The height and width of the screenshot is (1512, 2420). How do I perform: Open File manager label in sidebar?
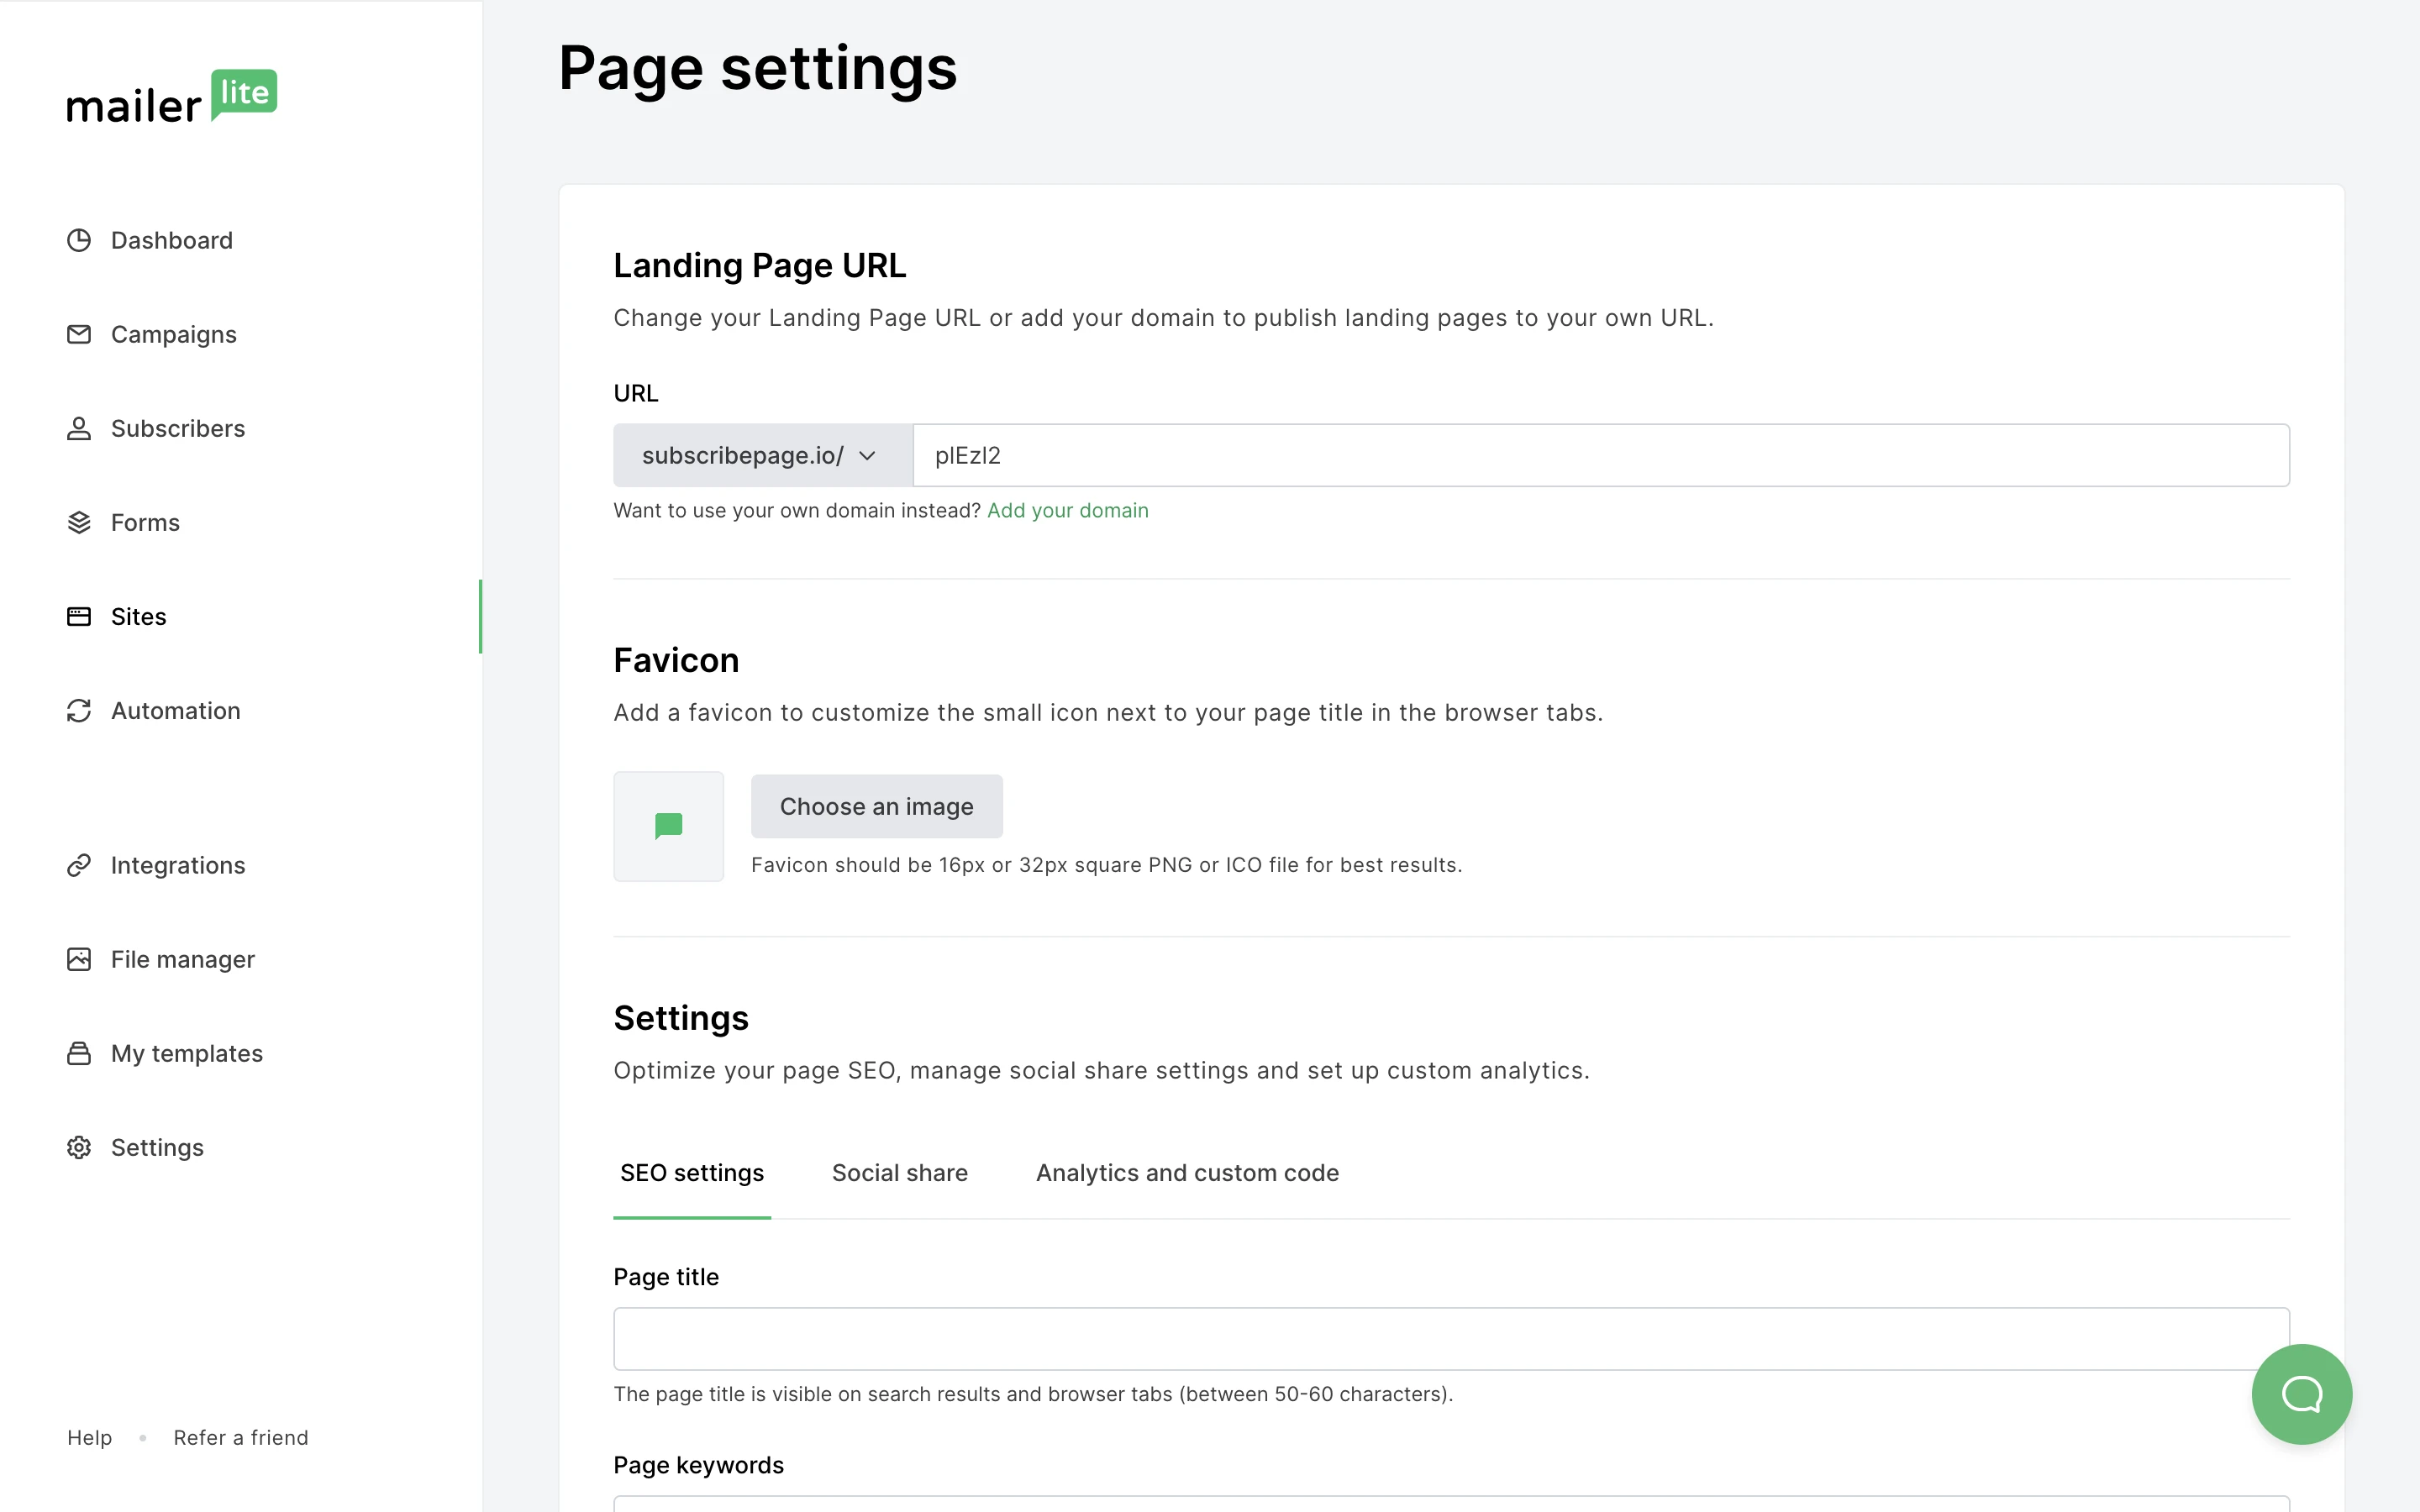[183, 959]
